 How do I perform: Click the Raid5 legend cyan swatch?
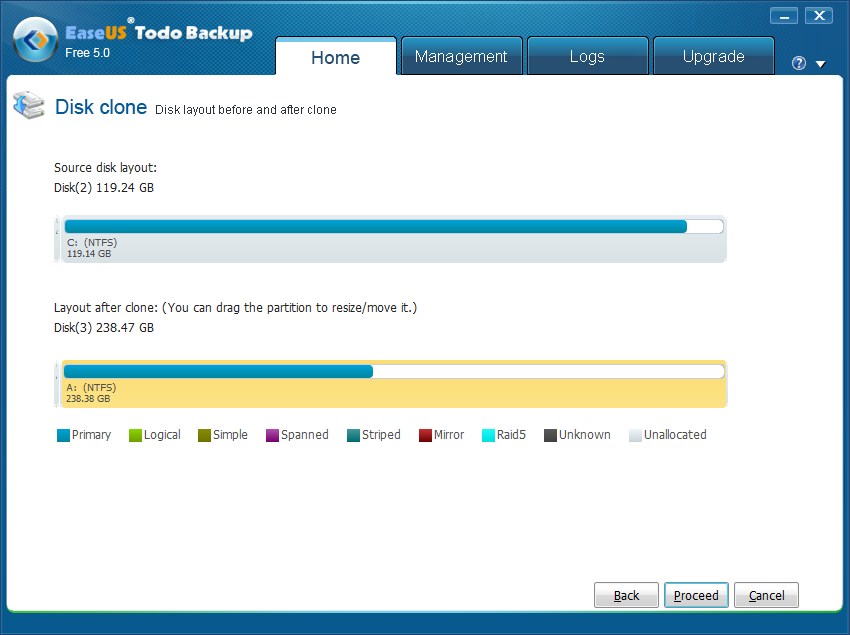(488, 436)
